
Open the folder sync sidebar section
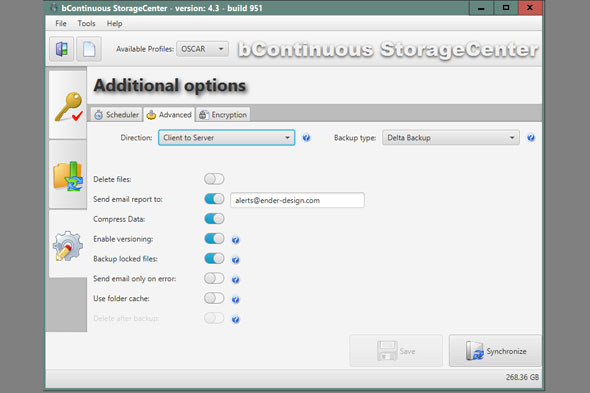[68, 175]
